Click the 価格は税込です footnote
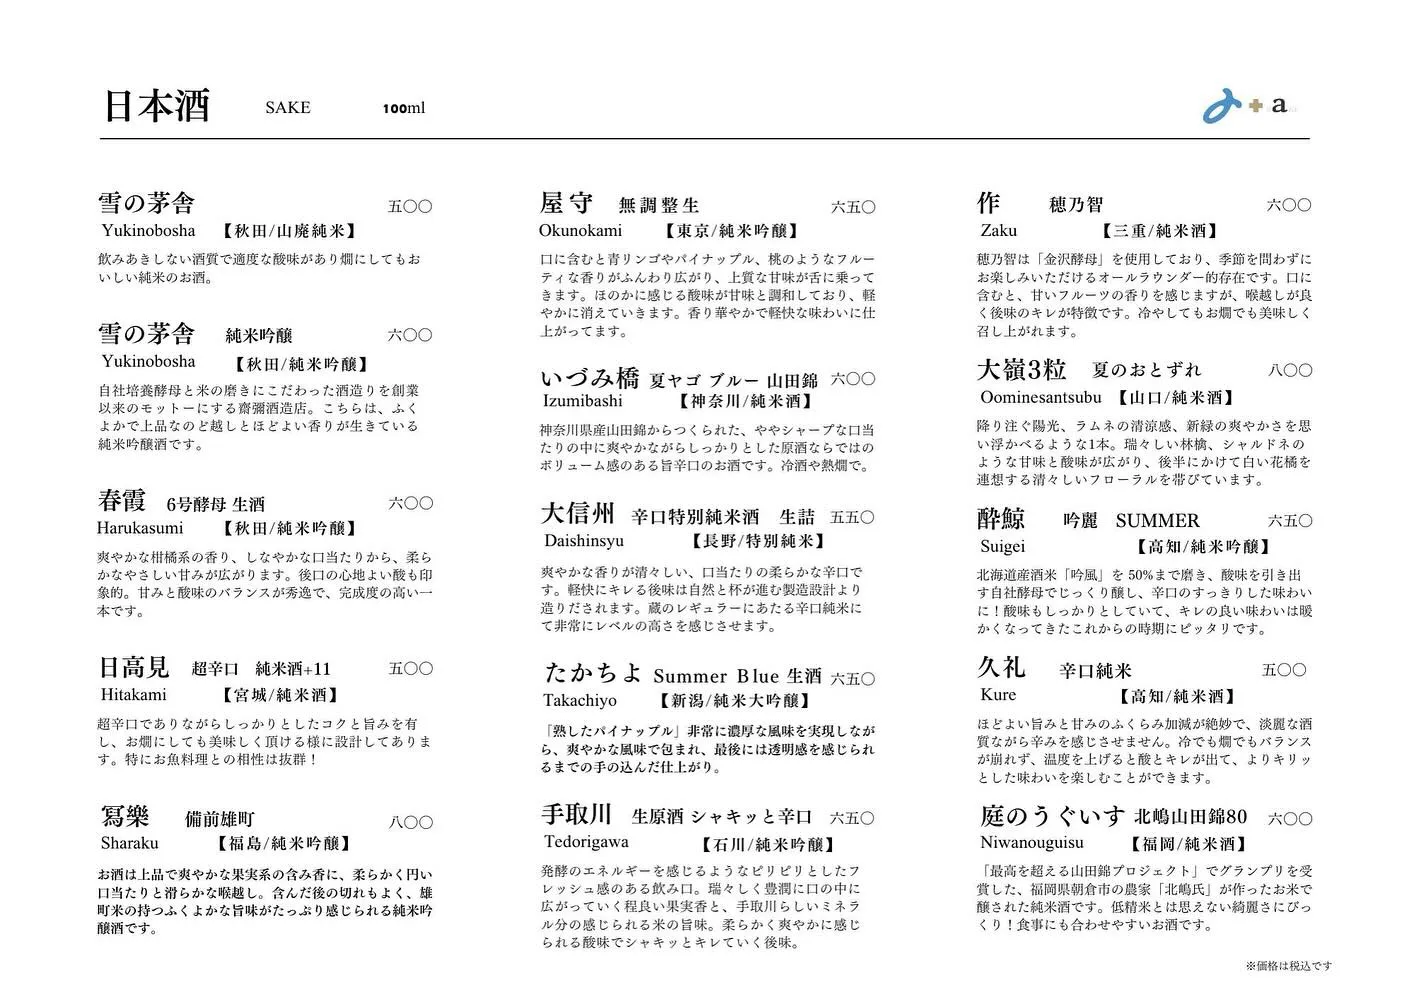This screenshot has height=999, width=1414. (1288, 966)
